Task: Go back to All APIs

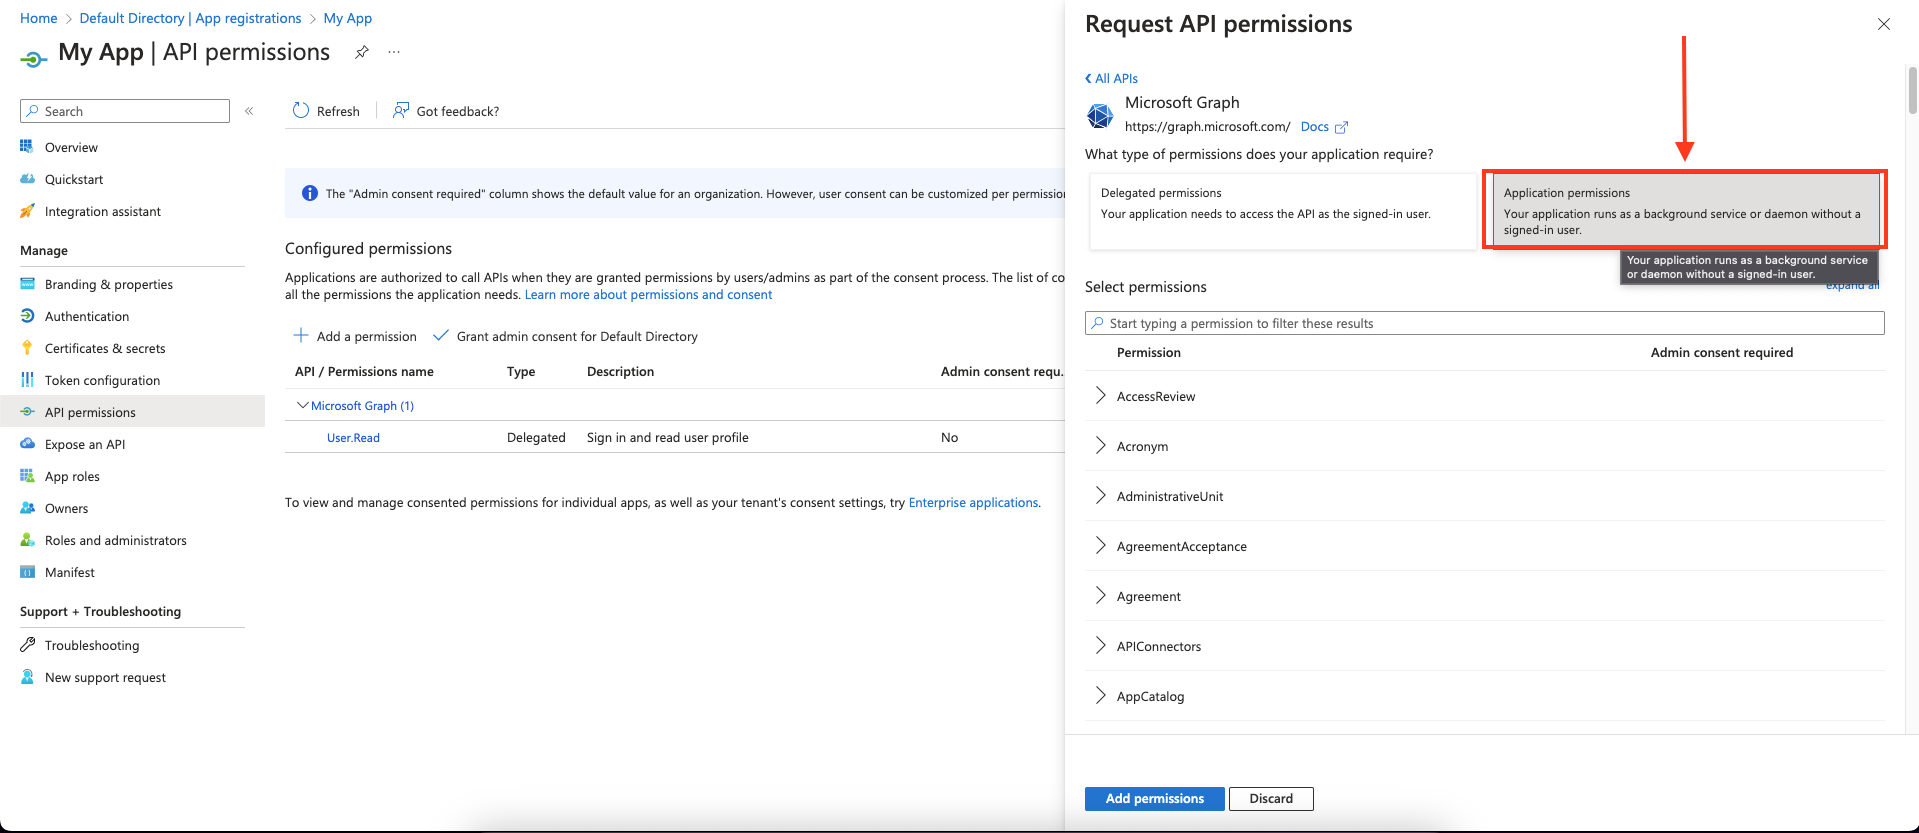Action: pos(1111,78)
